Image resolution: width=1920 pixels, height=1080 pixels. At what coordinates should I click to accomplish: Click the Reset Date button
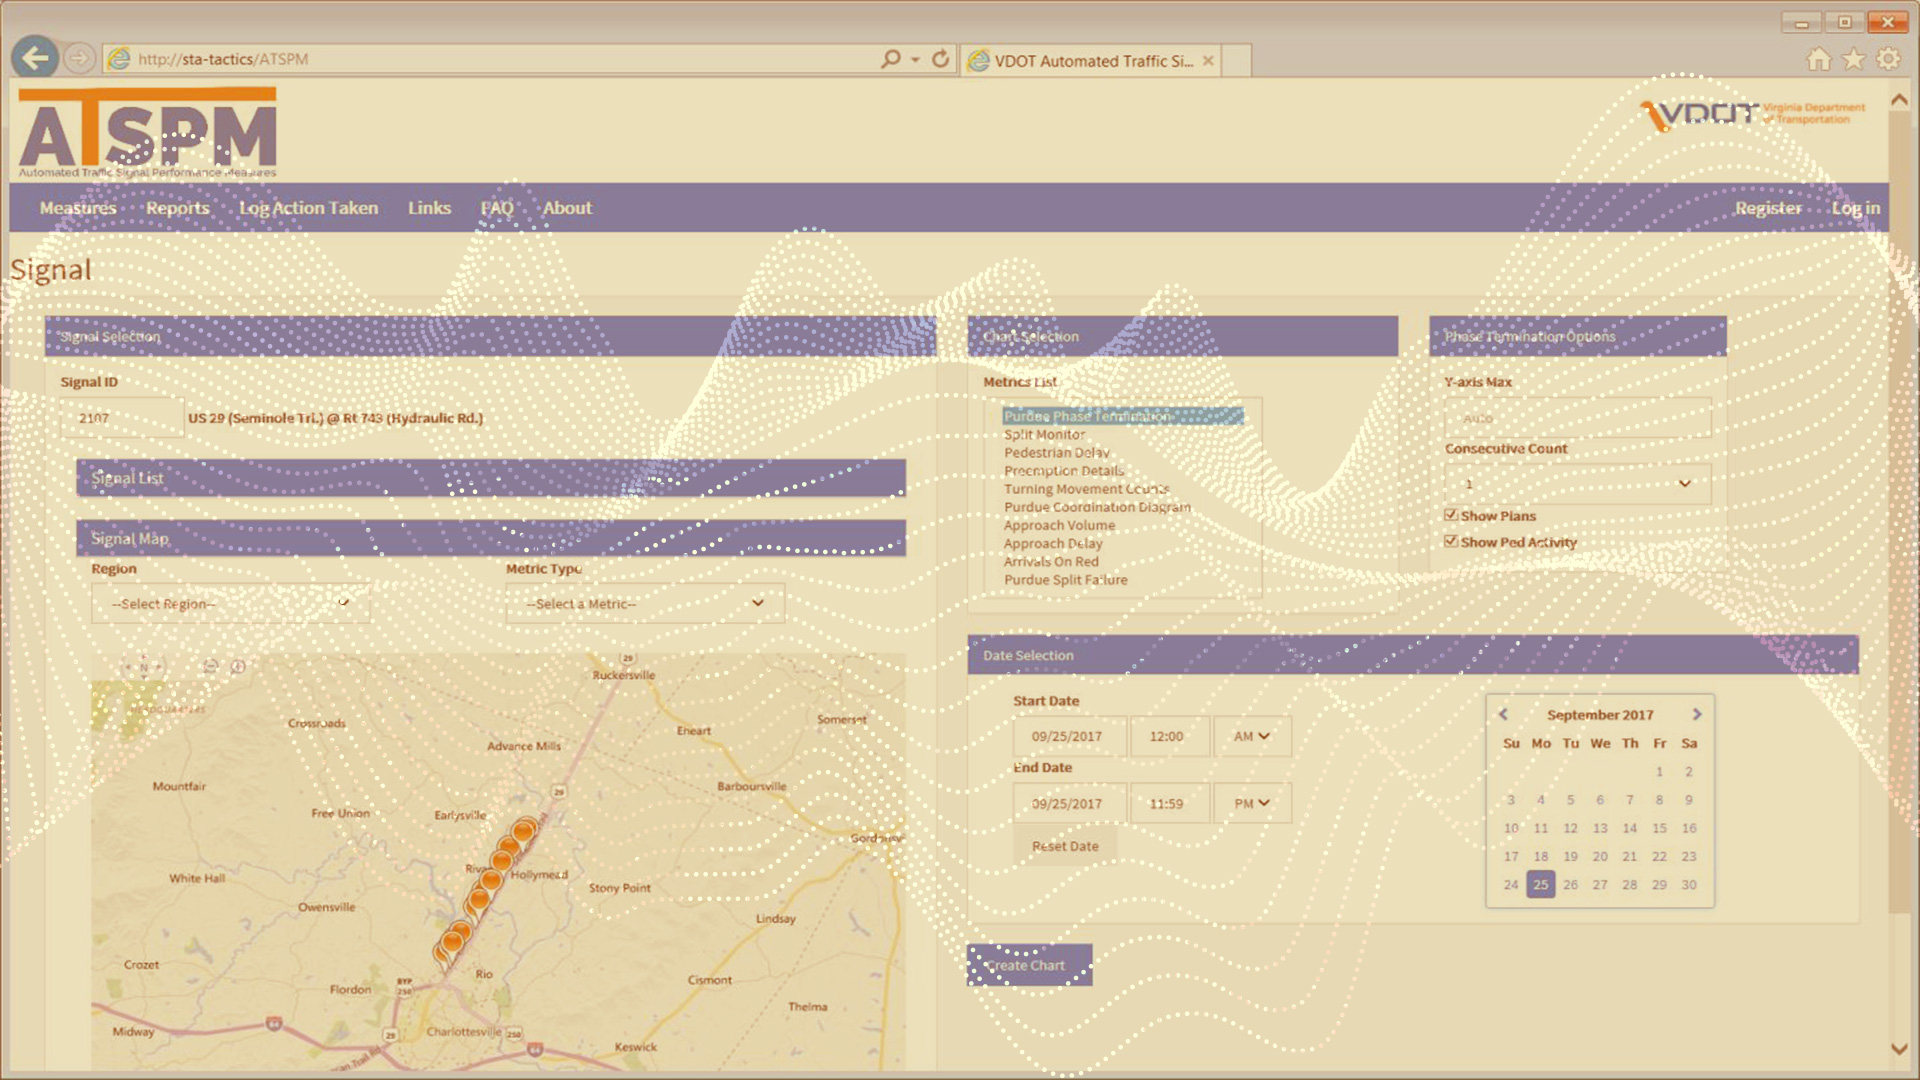tap(1065, 846)
